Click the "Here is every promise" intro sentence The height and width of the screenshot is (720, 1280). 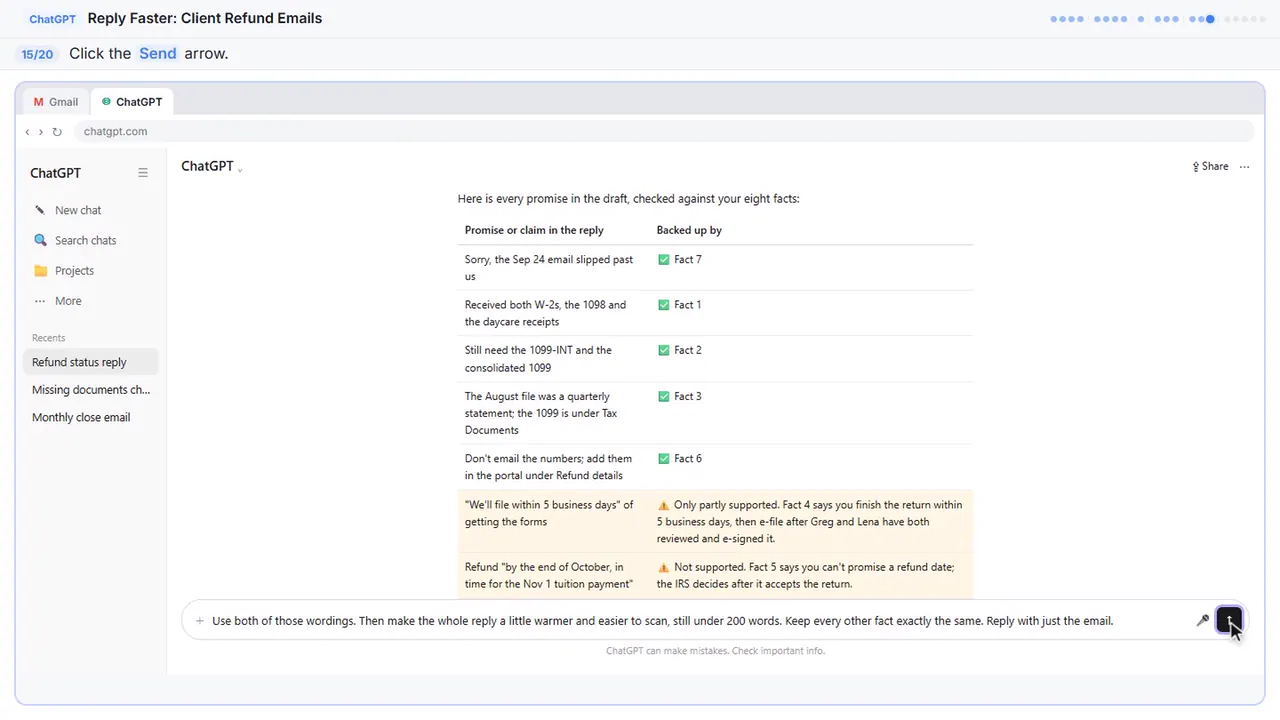(628, 199)
